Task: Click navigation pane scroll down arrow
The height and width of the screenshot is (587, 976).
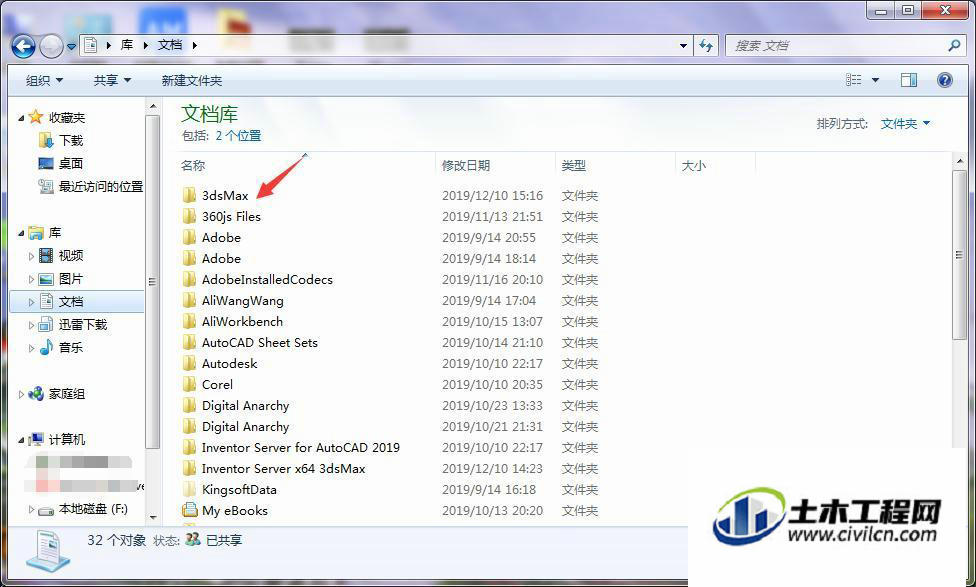Action: [x=153, y=517]
